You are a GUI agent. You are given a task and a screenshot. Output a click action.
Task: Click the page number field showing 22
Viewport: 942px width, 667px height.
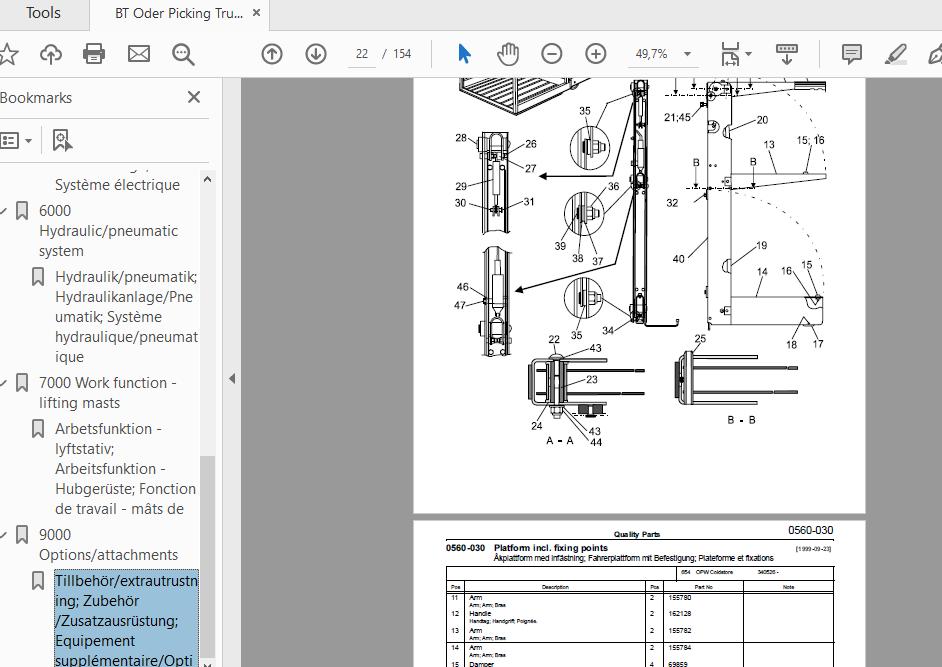tap(362, 54)
